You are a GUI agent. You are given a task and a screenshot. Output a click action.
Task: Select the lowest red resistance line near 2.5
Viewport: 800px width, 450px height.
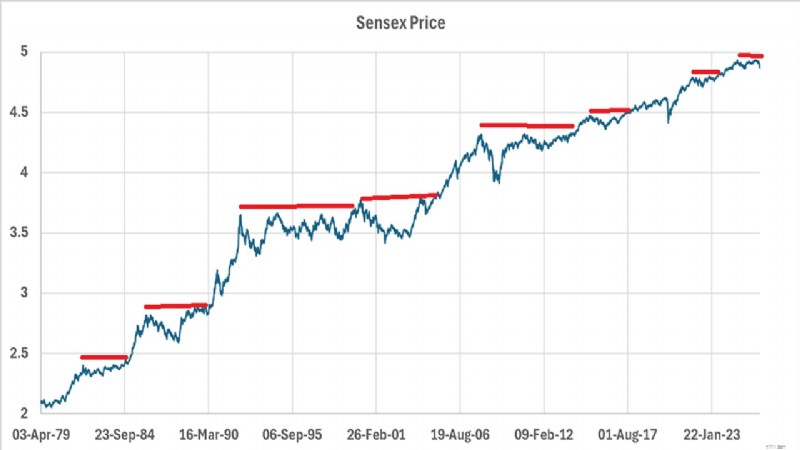pyautogui.click(x=104, y=357)
